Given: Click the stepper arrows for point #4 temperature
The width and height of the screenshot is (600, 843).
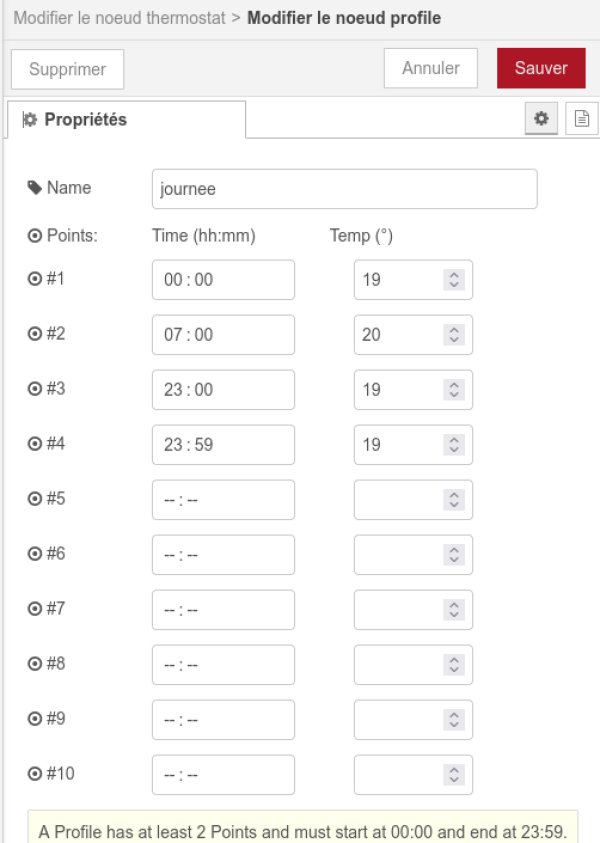Looking at the screenshot, I should [454, 445].
